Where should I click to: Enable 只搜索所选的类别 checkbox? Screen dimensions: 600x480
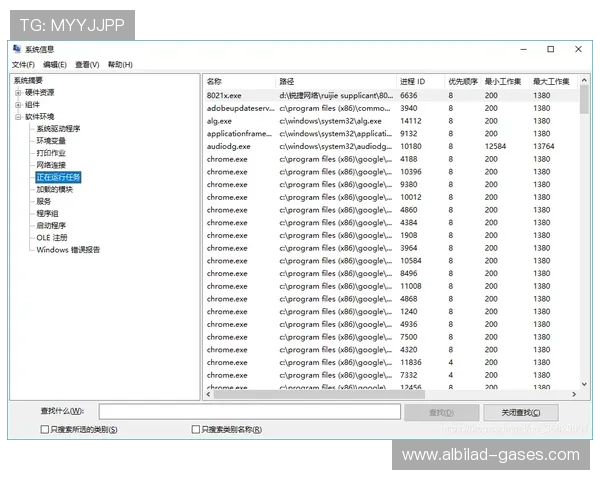(x=44, y=429)
